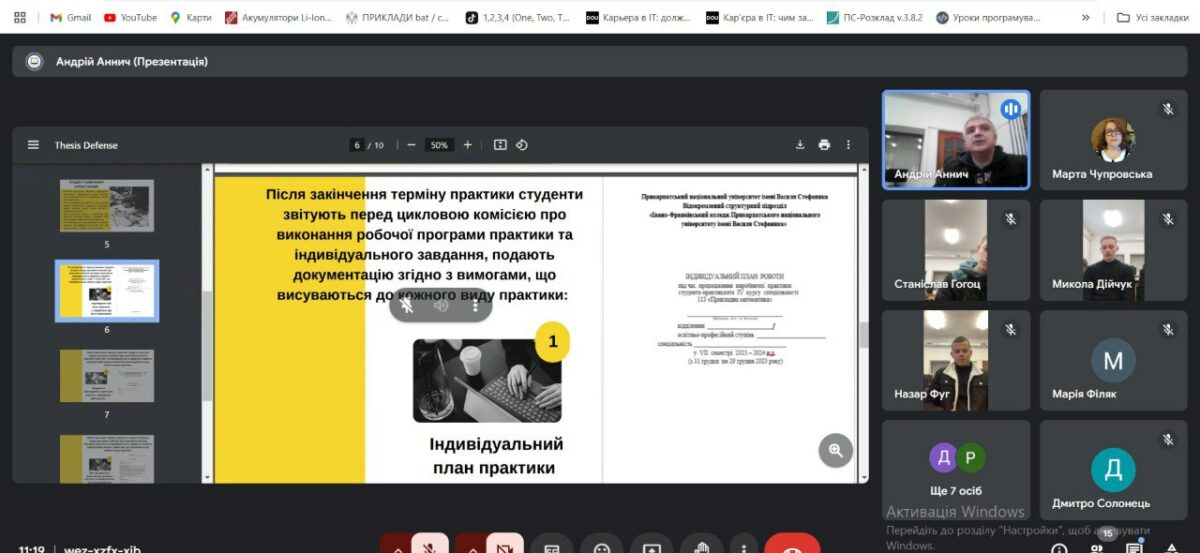Screen dimensions: 1200x553
Task: Expand camera video settings arrow
Action: pos(472,545)
